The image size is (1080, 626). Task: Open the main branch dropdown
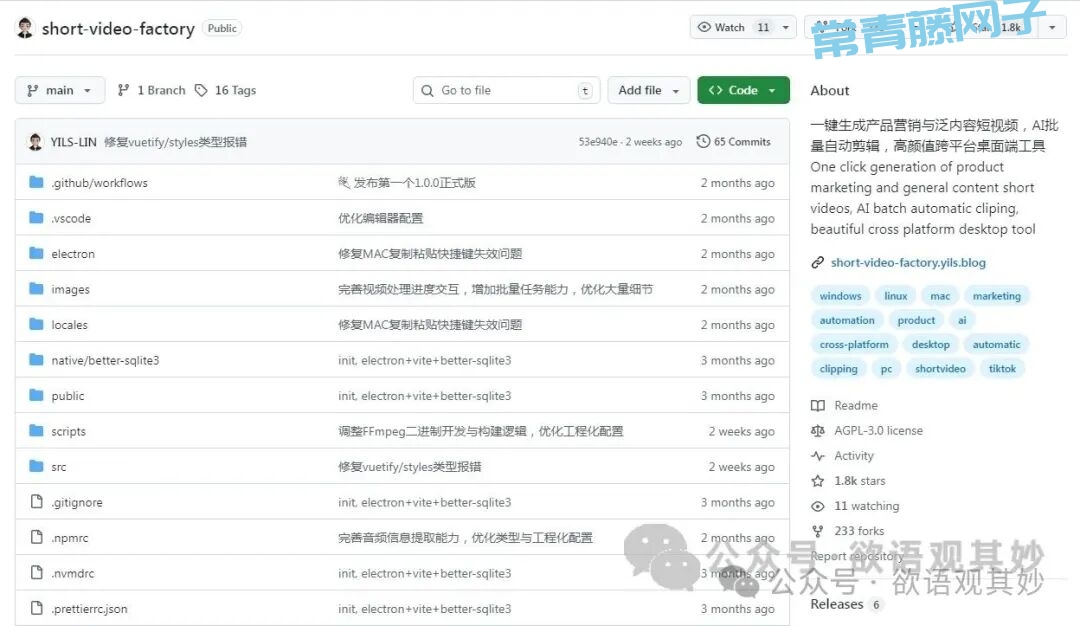click(60, 90)
